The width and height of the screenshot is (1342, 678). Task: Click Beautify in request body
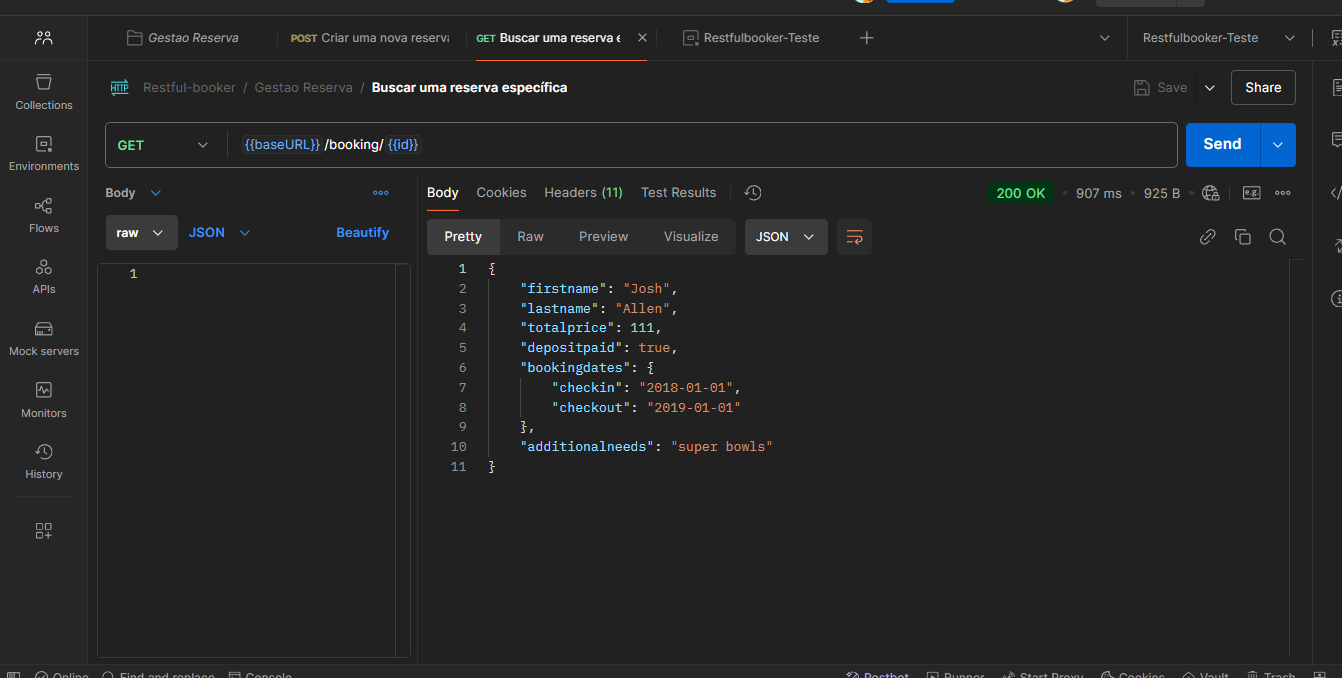362,233
